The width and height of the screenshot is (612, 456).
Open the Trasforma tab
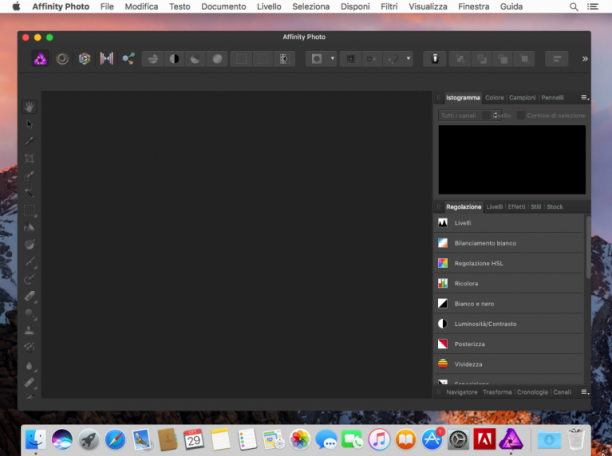tap(497, 392)
